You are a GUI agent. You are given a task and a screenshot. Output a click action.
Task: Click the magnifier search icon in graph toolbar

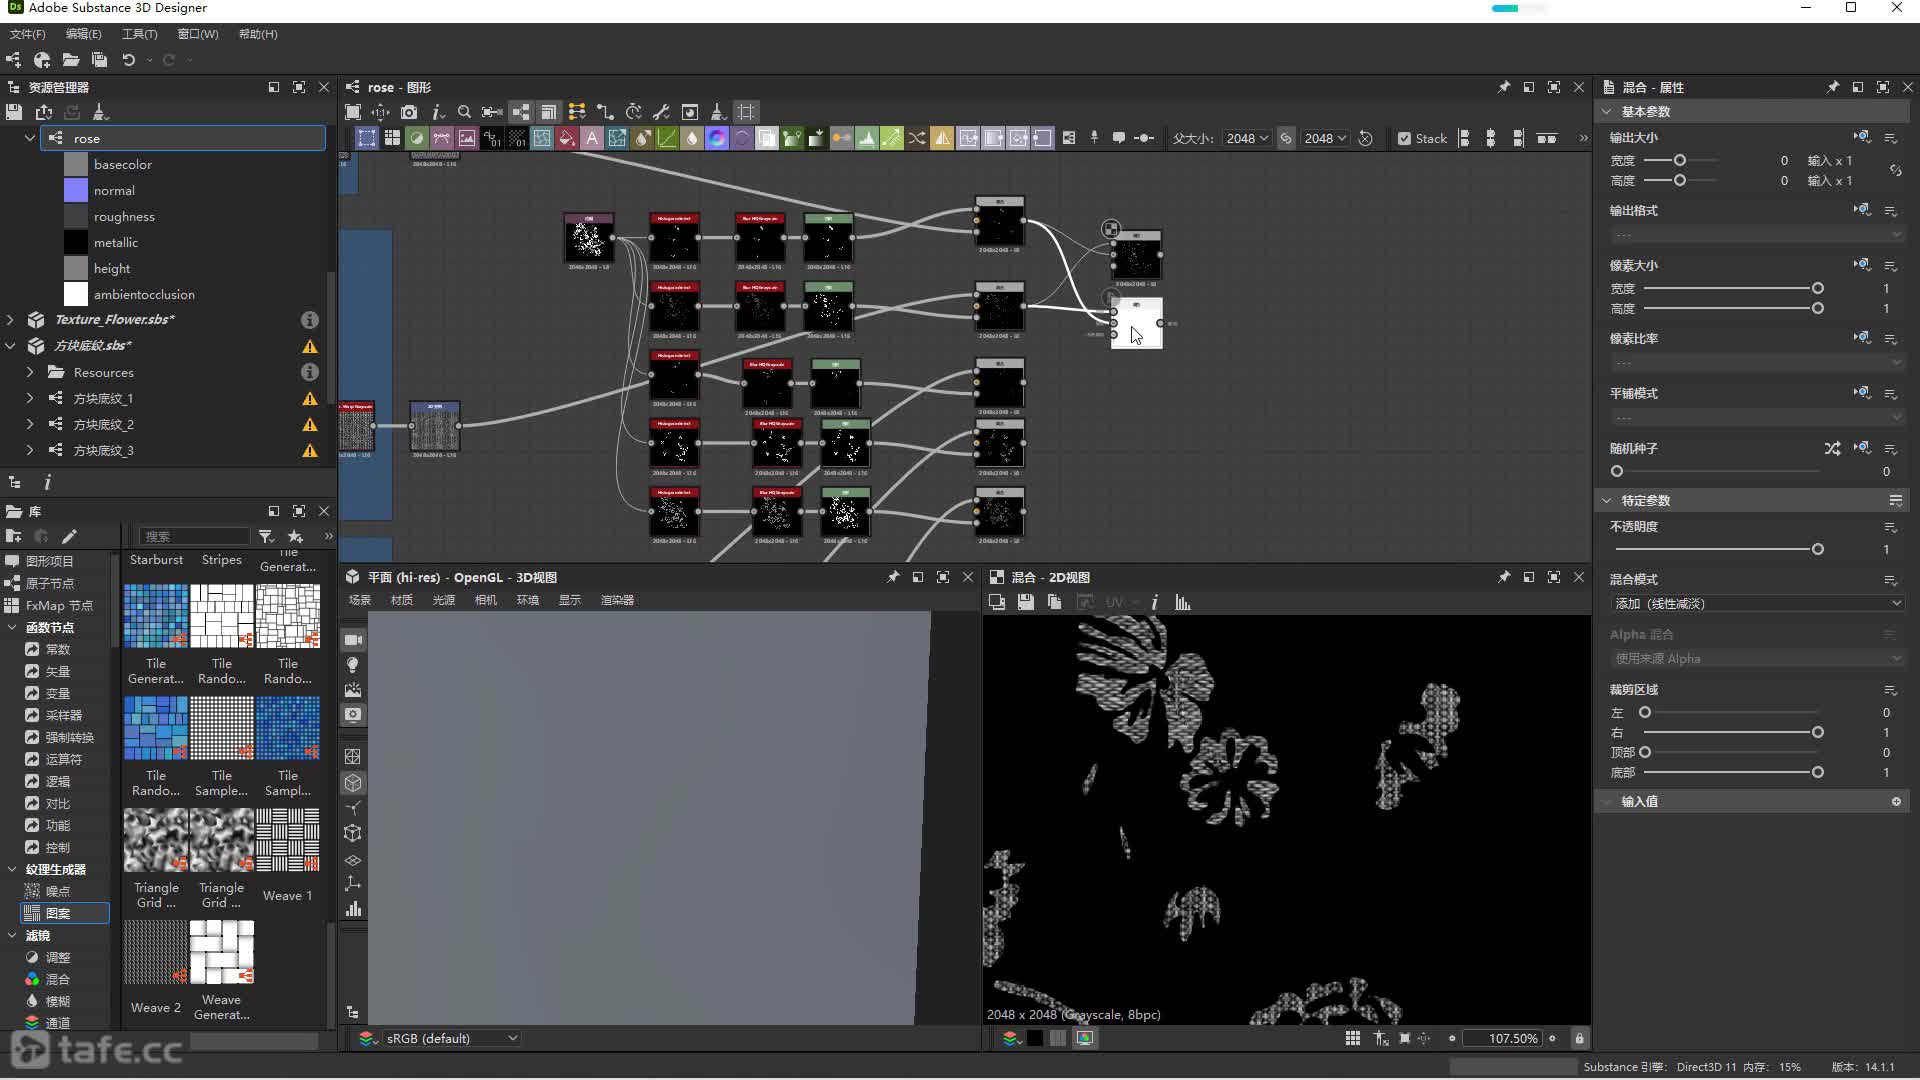[x=464, y=112]
